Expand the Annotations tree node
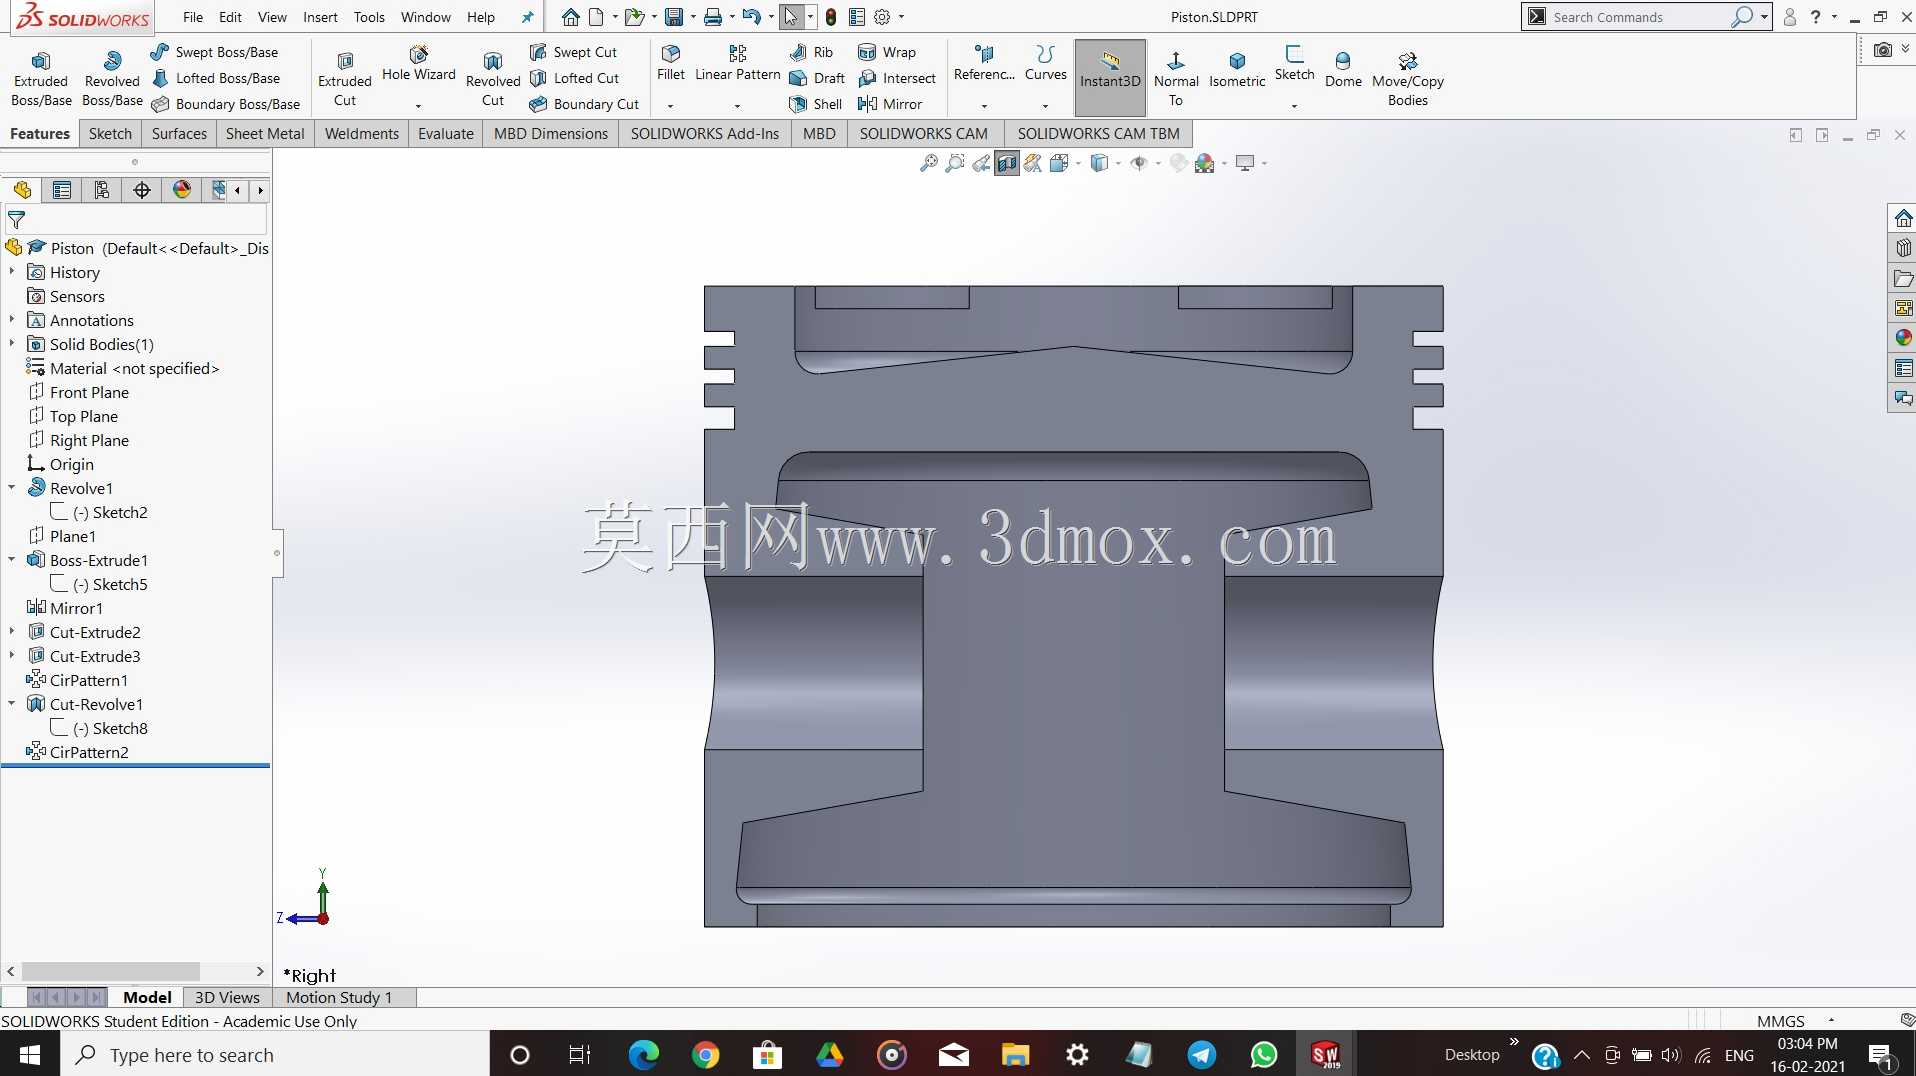1916x1076 pixels. pyautogui.click(x=12, y=320)
